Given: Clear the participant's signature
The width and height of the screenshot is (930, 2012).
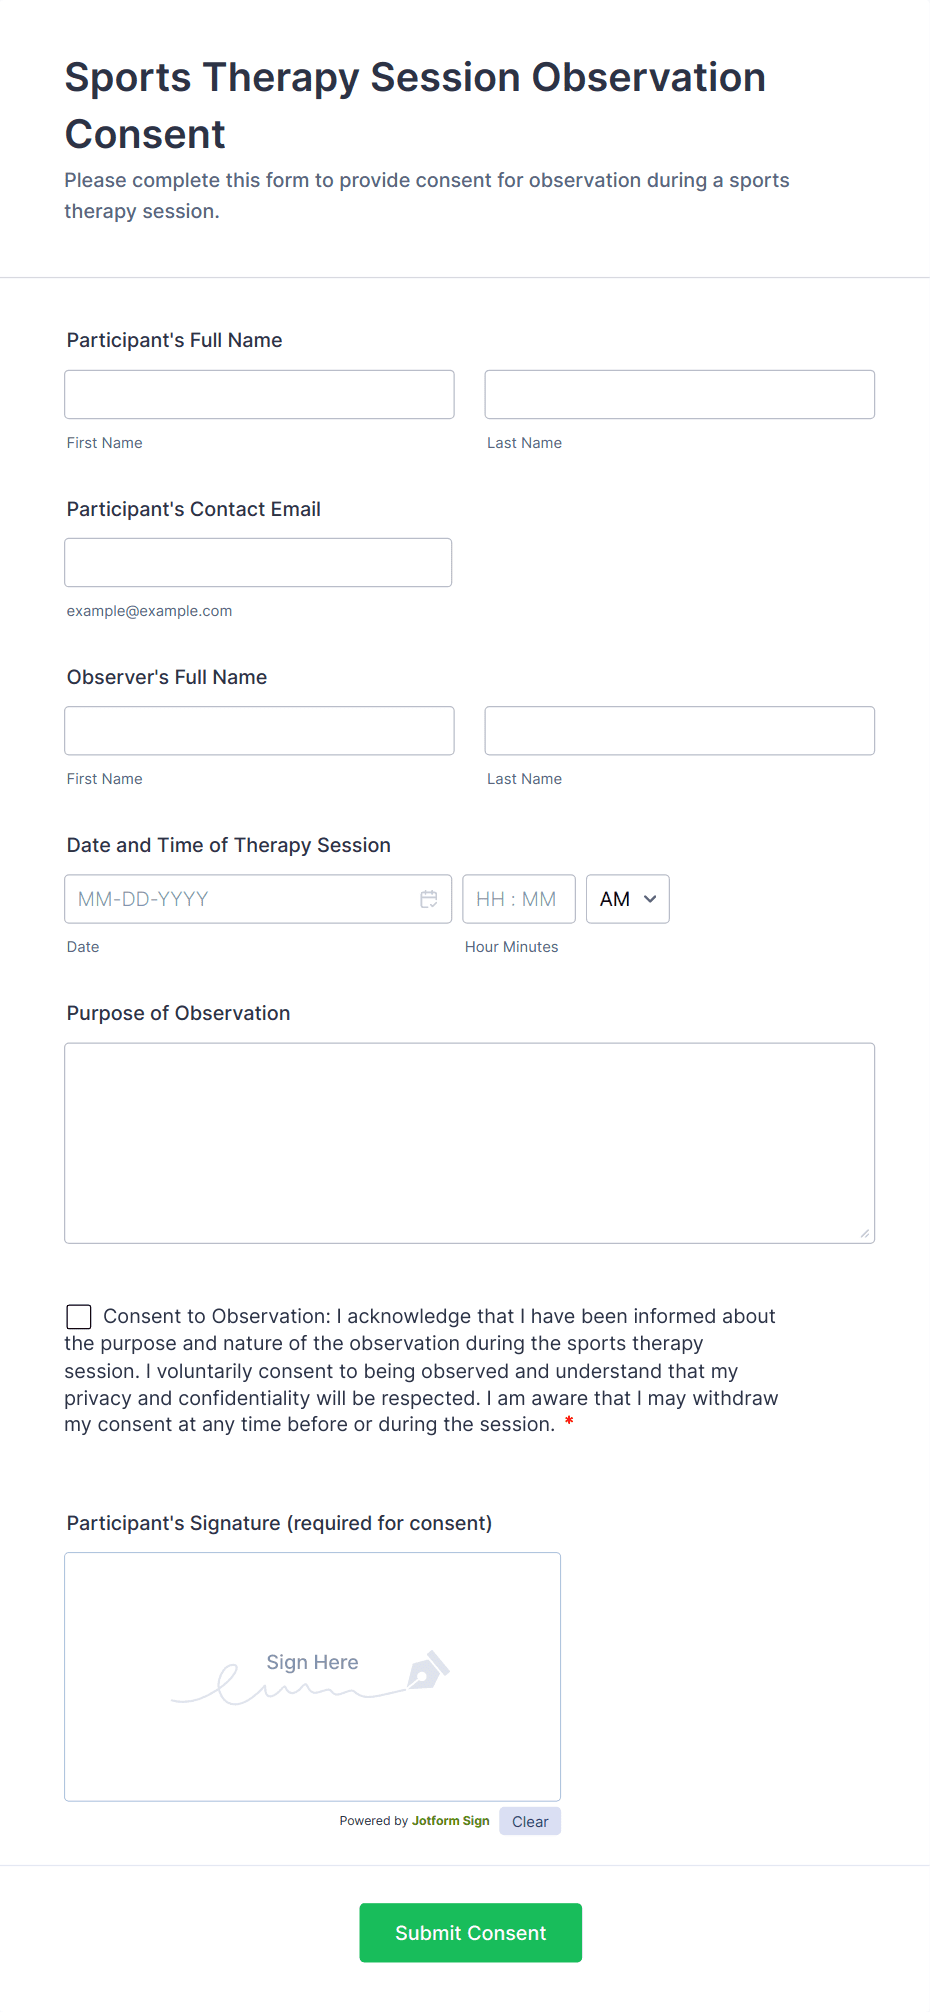Looking at the screenshot, I should (x=529, y=1821).
